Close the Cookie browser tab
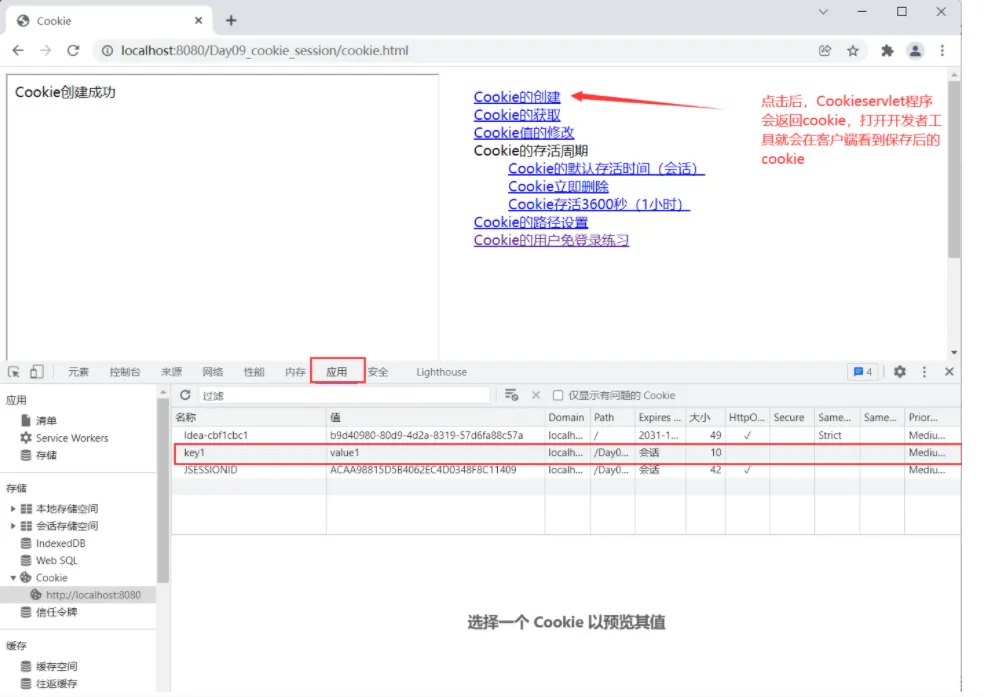 click(198, 21)
